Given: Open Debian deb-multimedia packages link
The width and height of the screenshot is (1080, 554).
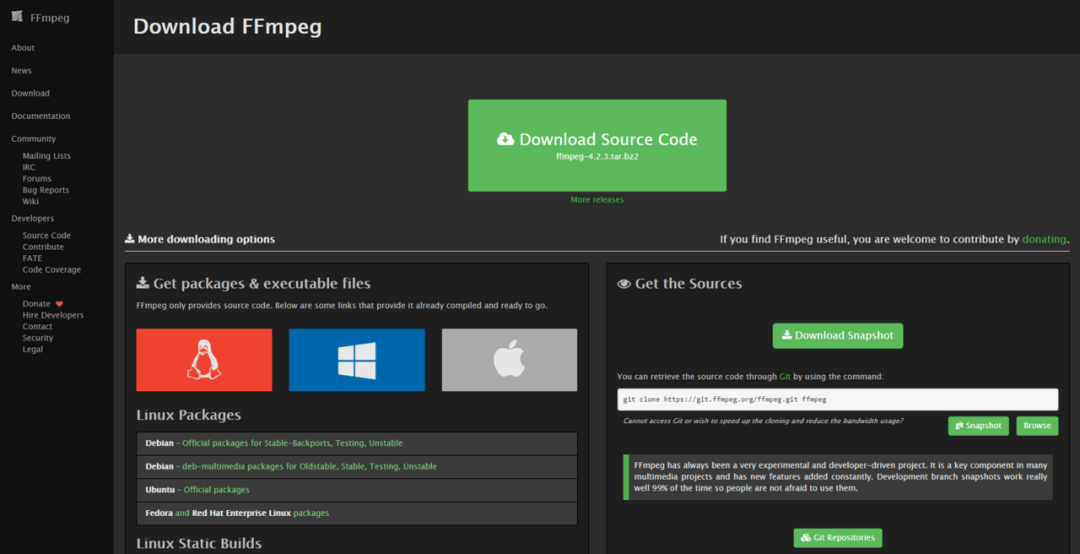Looking at the screenshot, I should (309, 466).
